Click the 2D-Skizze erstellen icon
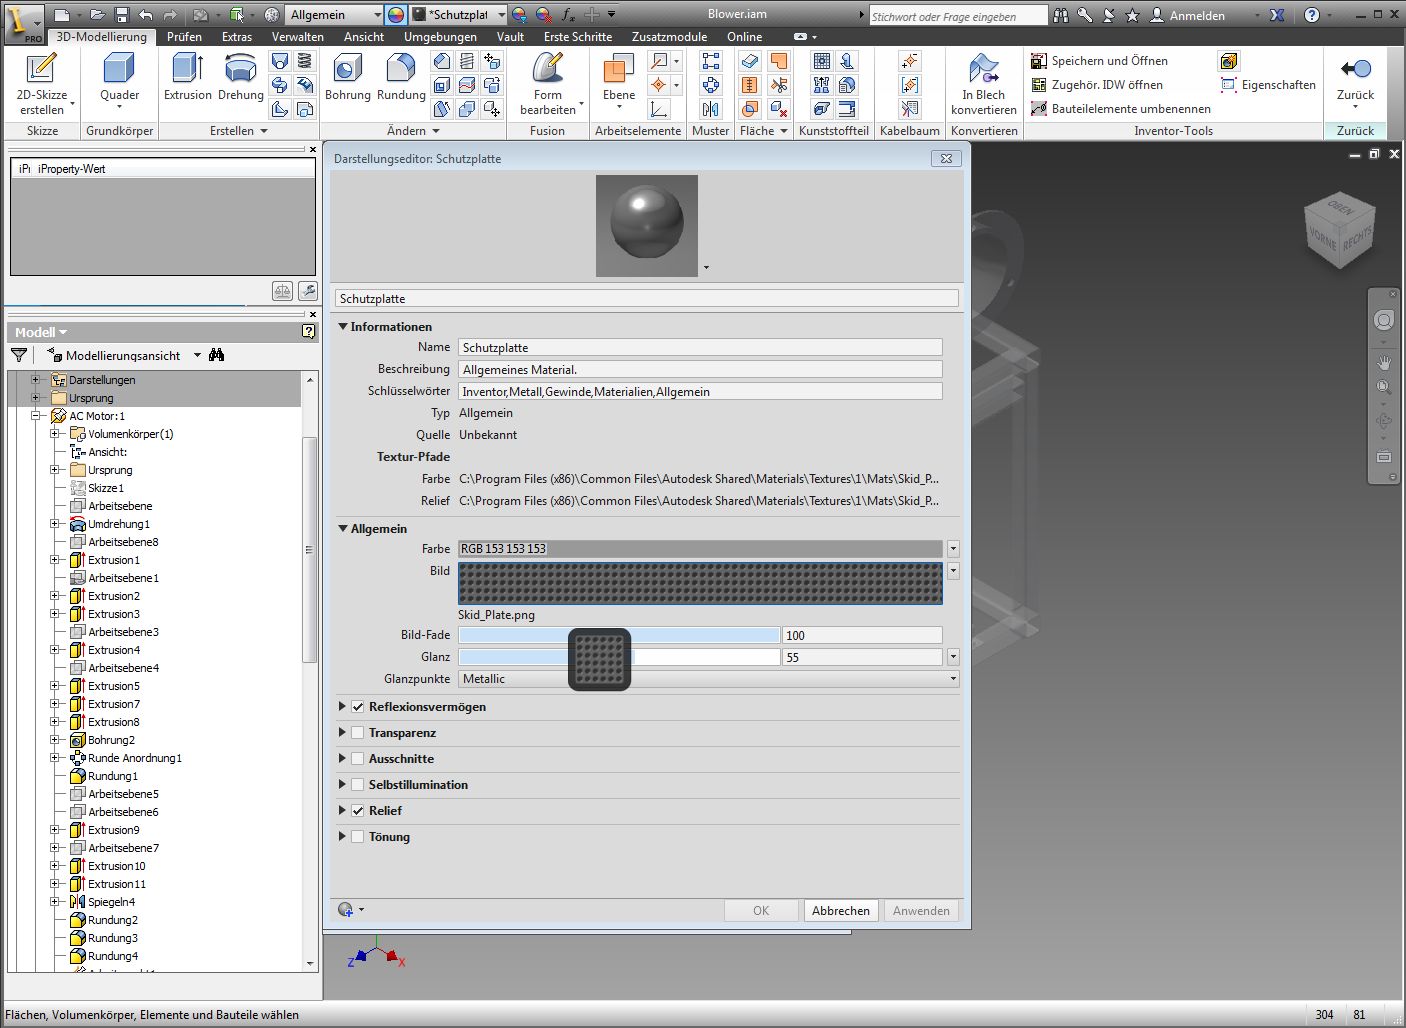This screenshot has width=1406, height=1028. click(x=41, y=69)
